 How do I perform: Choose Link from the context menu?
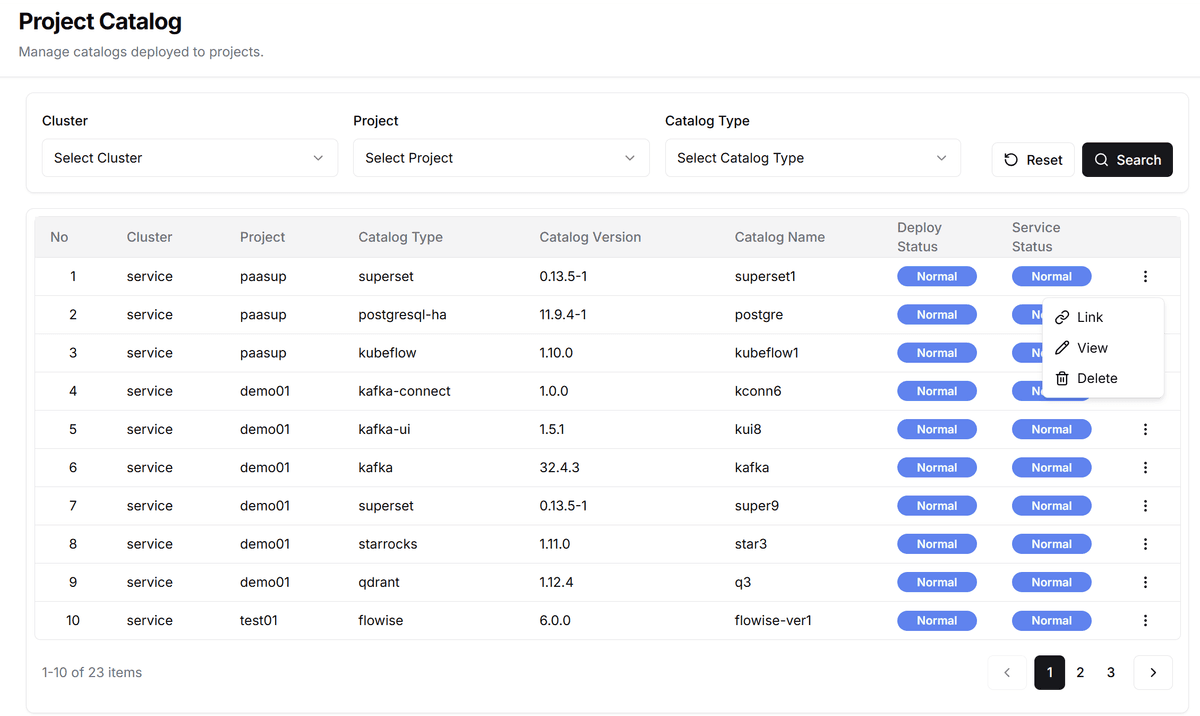point(1089,317)
